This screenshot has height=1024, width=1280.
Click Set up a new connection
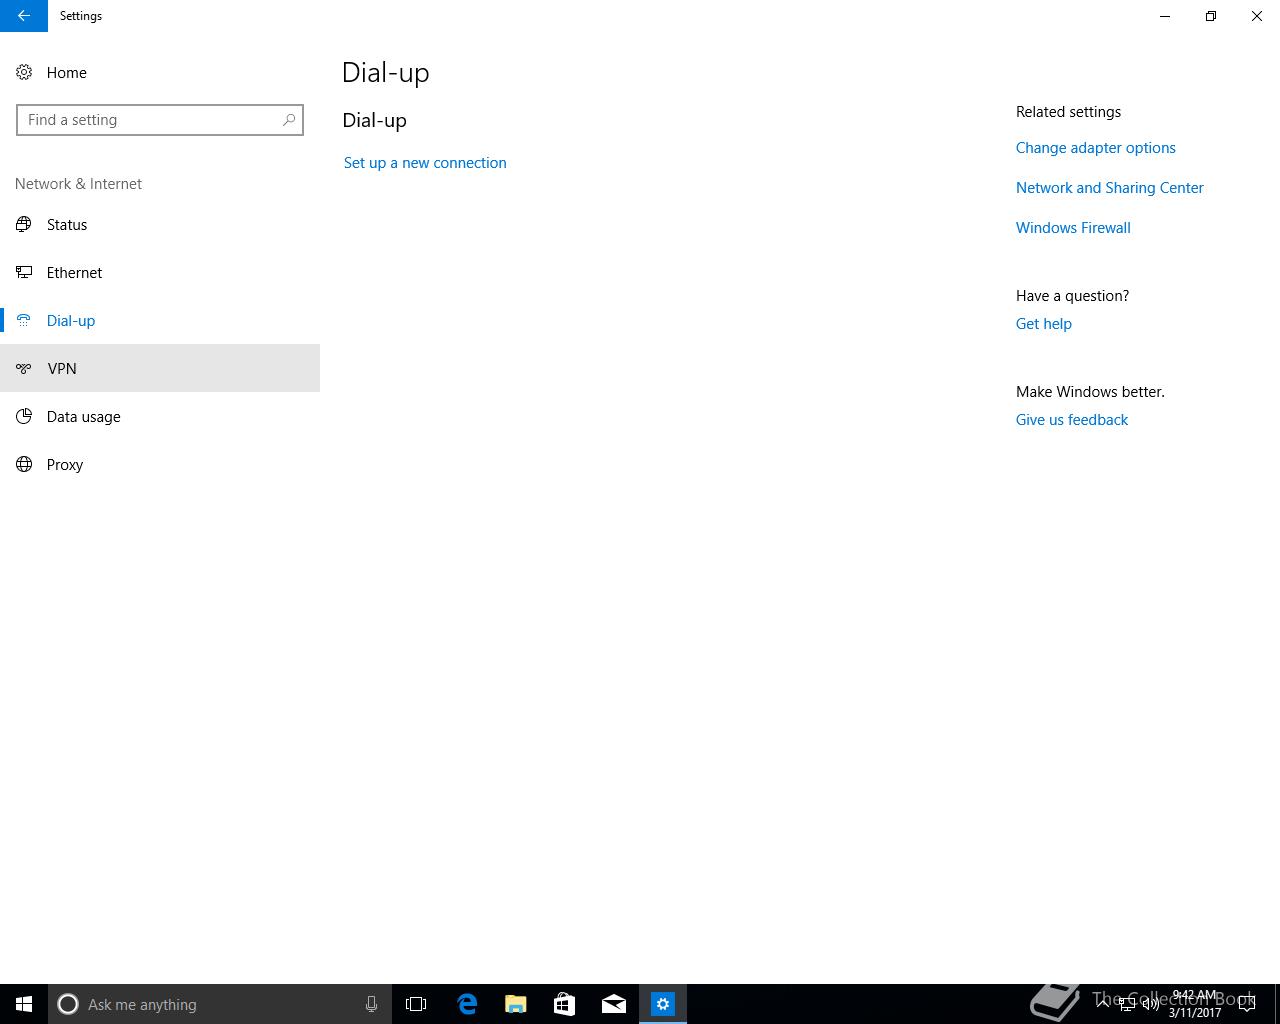[425, 163]
